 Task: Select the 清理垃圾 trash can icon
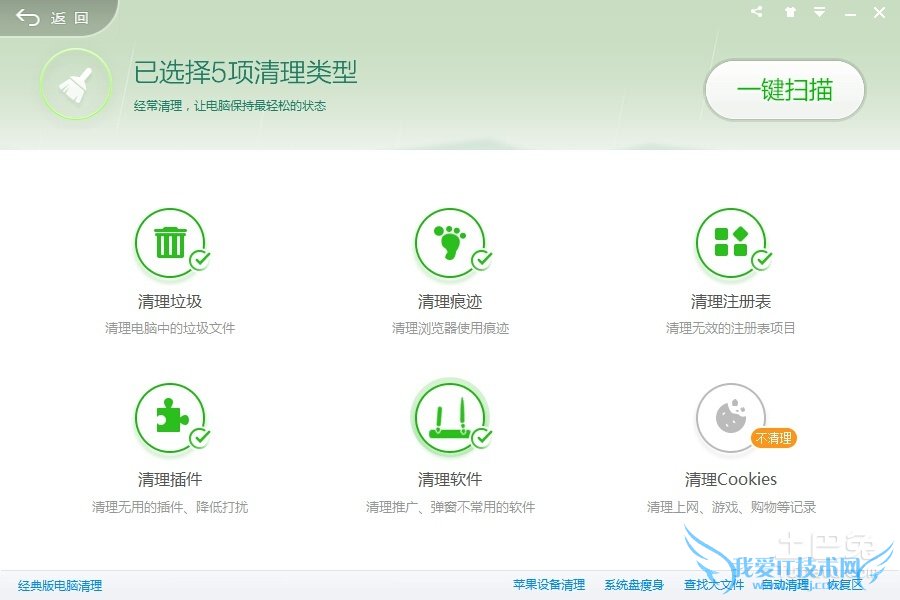[x=170, y=243]
